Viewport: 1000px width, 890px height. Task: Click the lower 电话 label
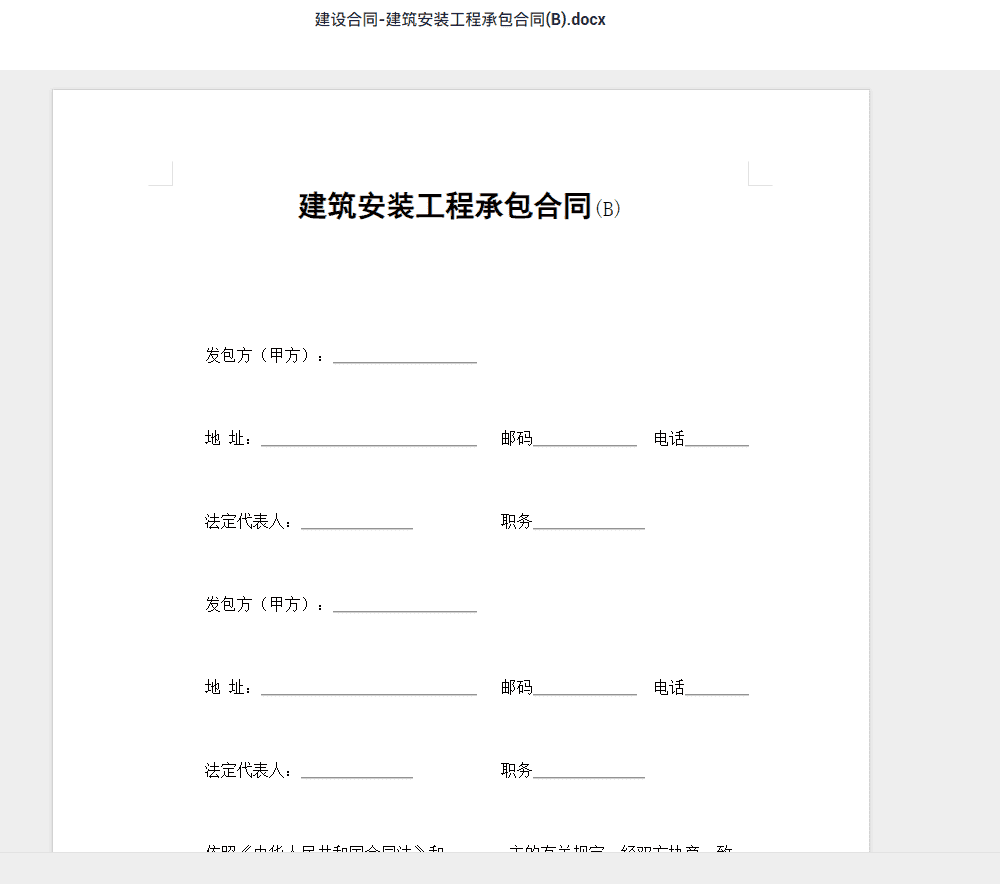[669, 687]
